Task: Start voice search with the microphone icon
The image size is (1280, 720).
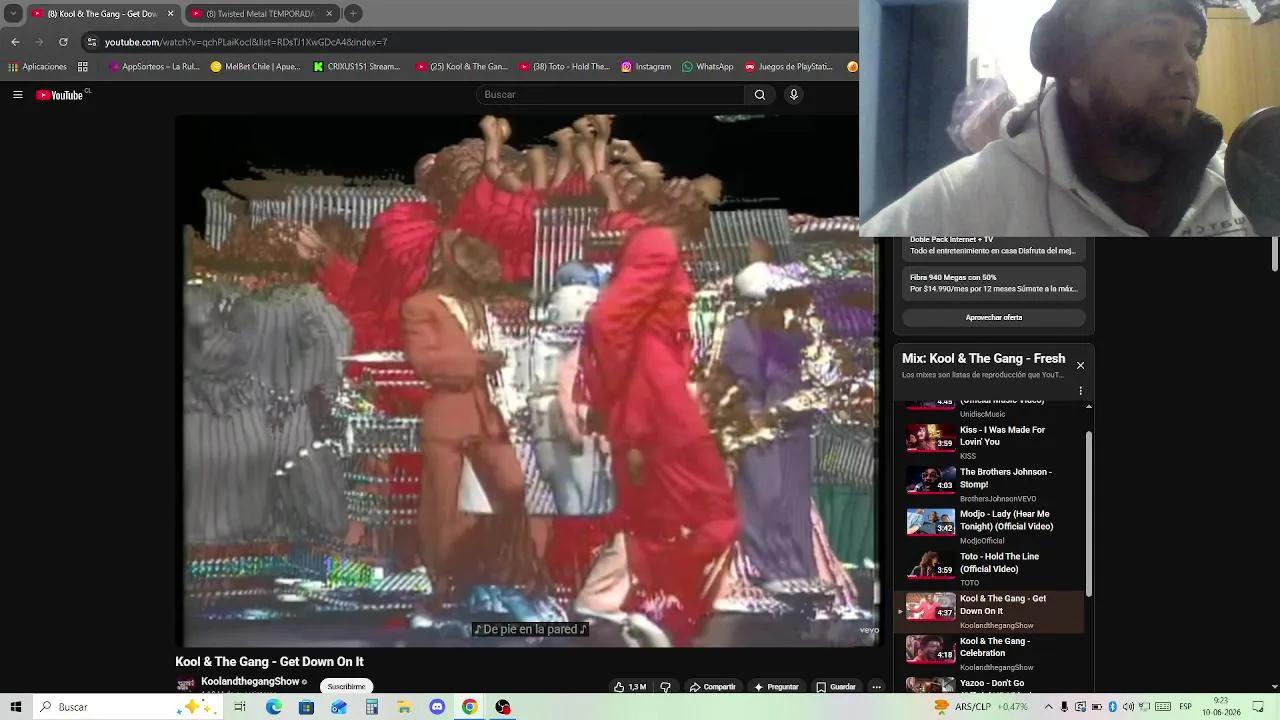Action: [794, 95]
